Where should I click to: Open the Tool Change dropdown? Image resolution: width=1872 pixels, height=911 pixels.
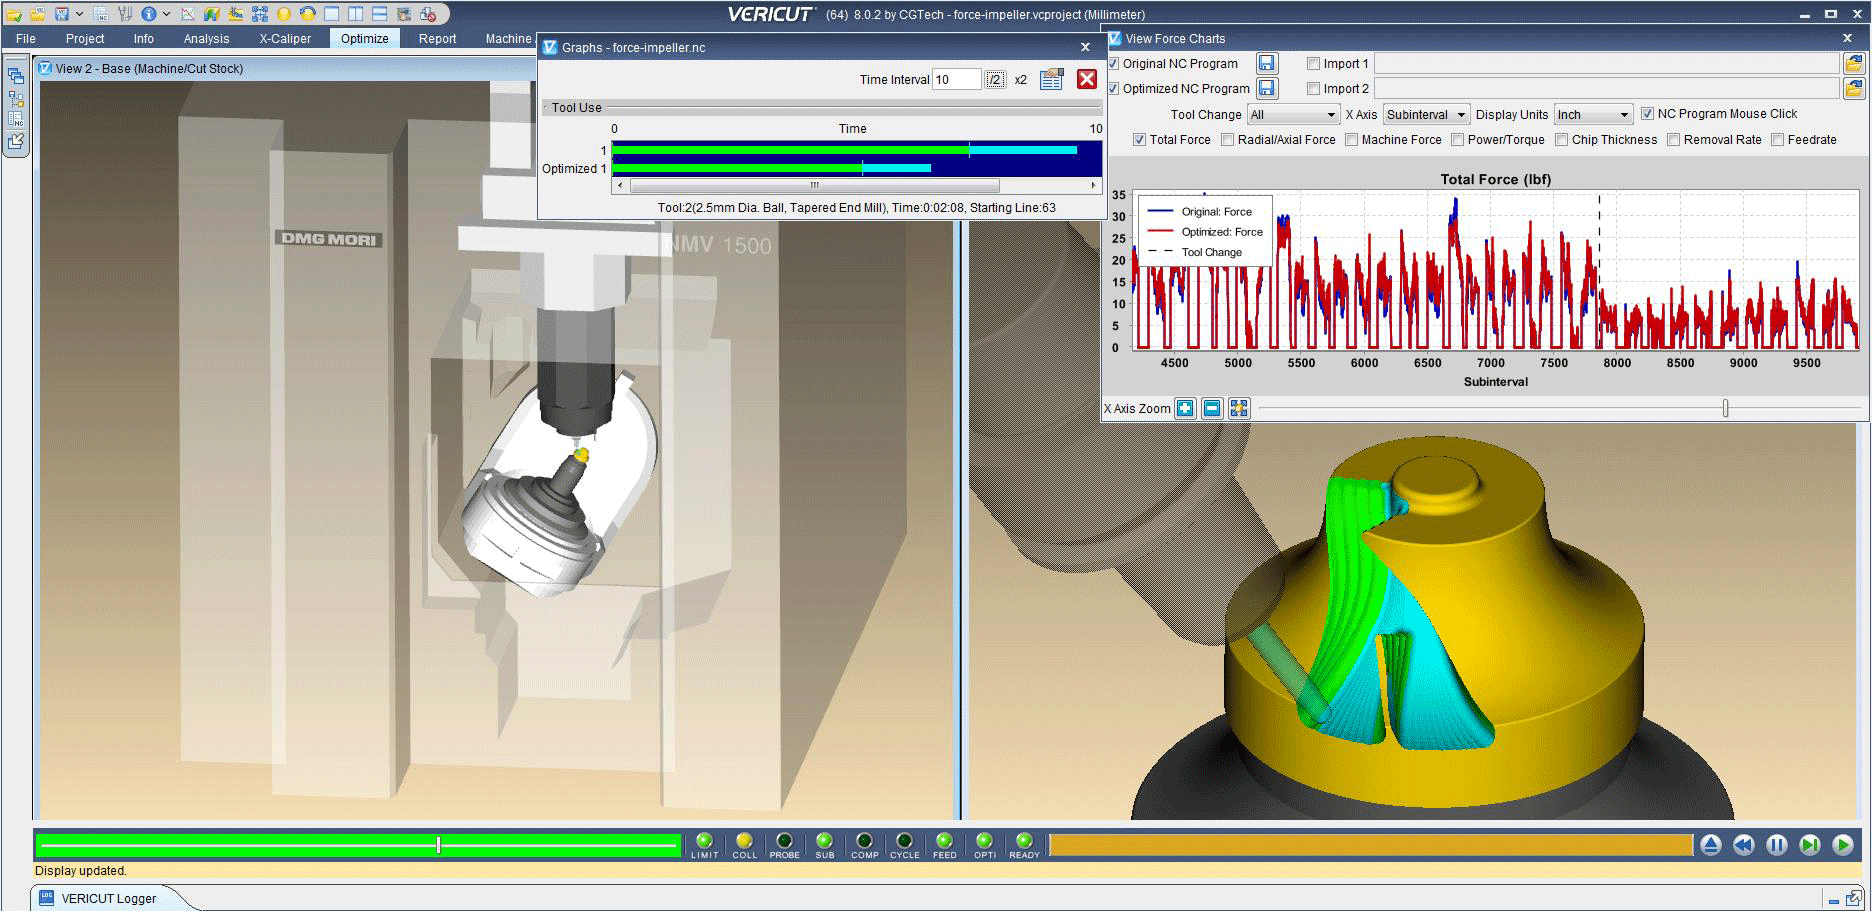pos(1292,115)
